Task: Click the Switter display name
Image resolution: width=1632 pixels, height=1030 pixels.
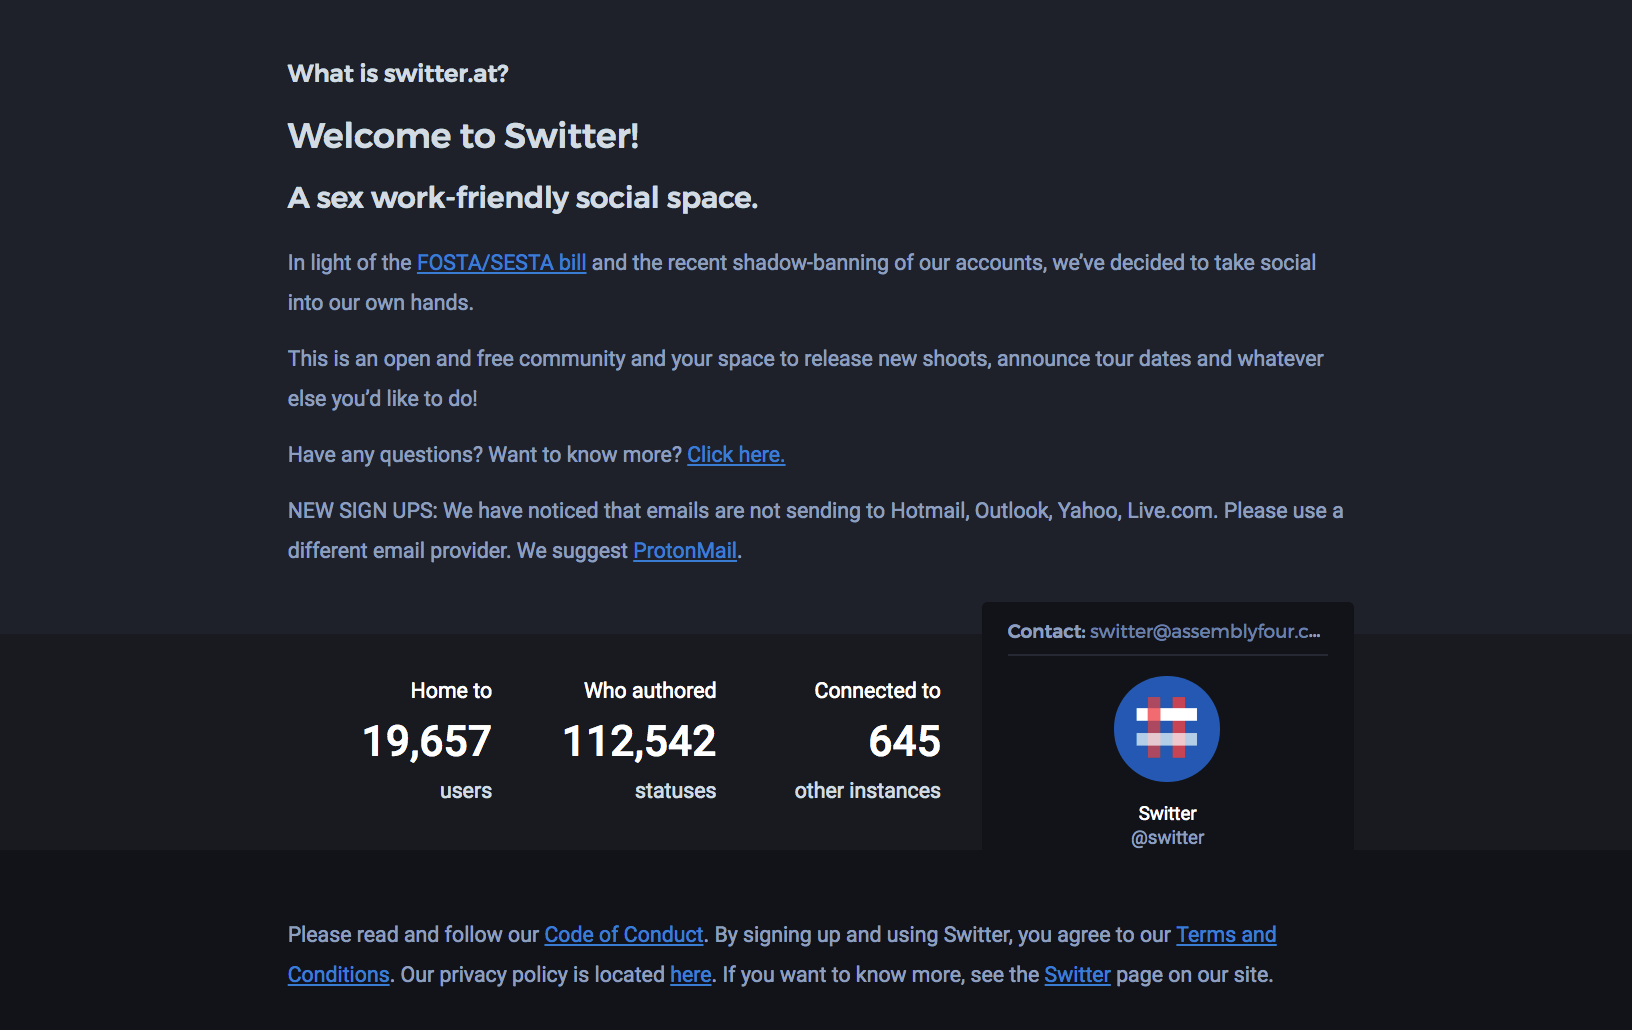Action: [x=1166, y=812]
